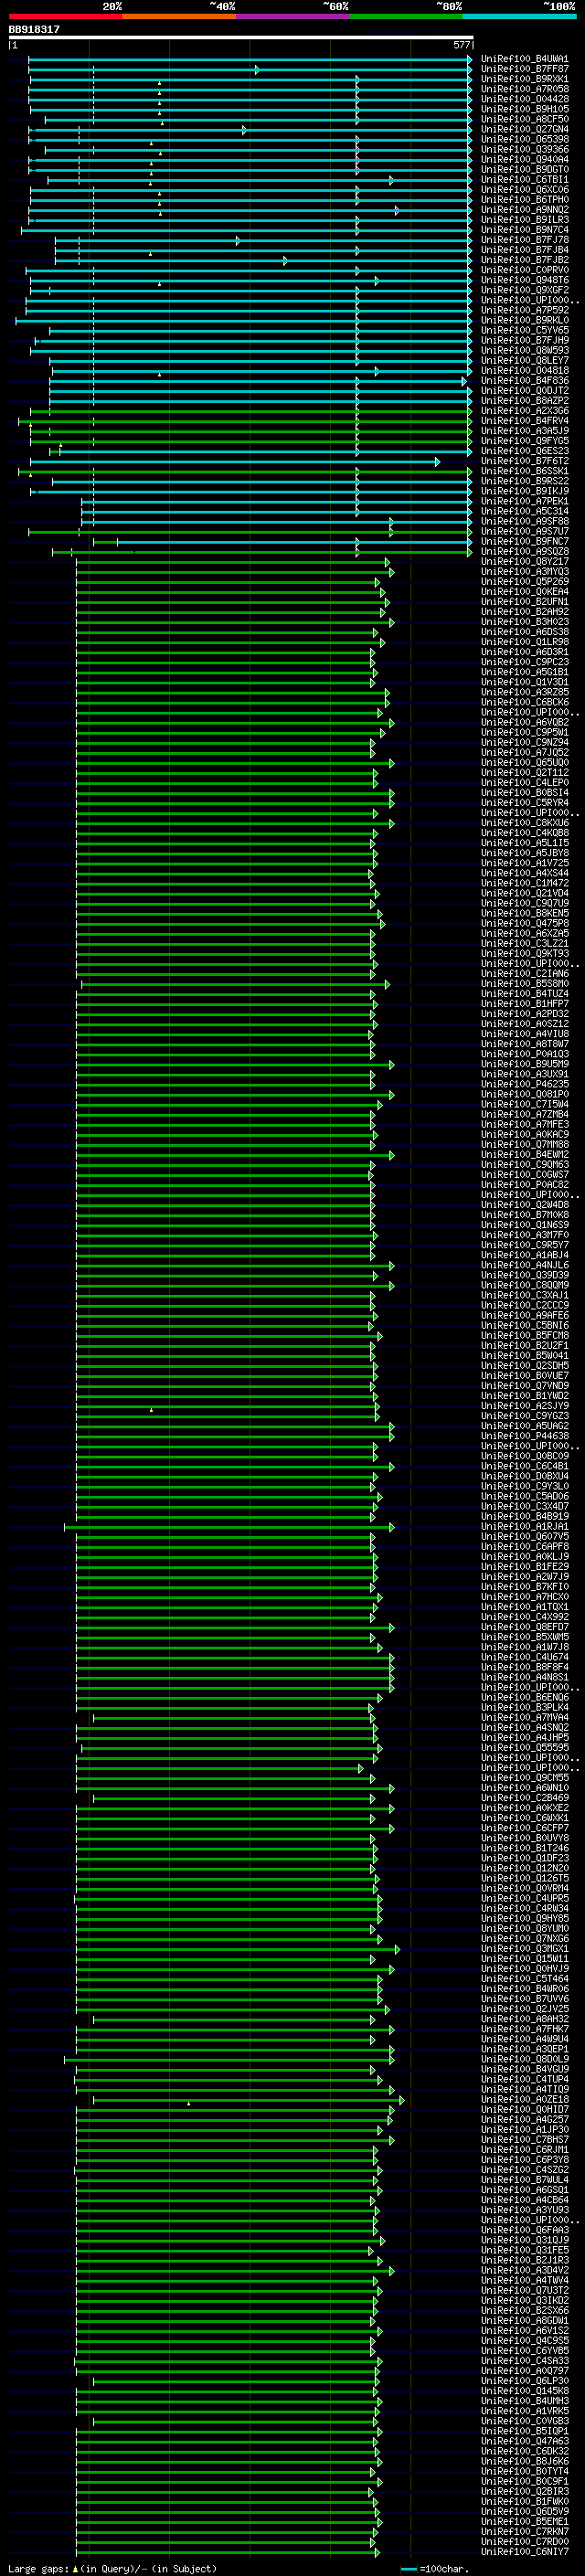Select label UniRef100_A6VQB2
Image resolution: width=585 pixels, height=2576 pixels.
525,722
